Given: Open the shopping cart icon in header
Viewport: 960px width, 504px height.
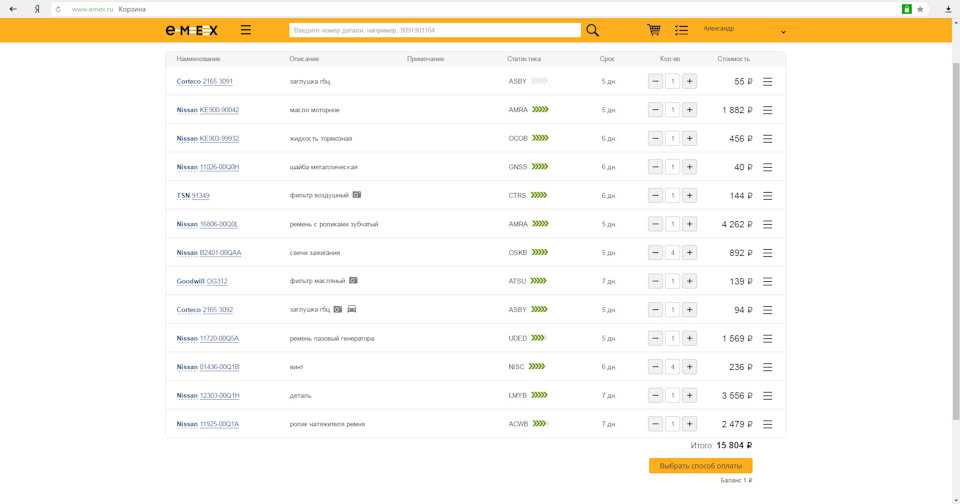Looking at the screenshot, I should [654, 30].
